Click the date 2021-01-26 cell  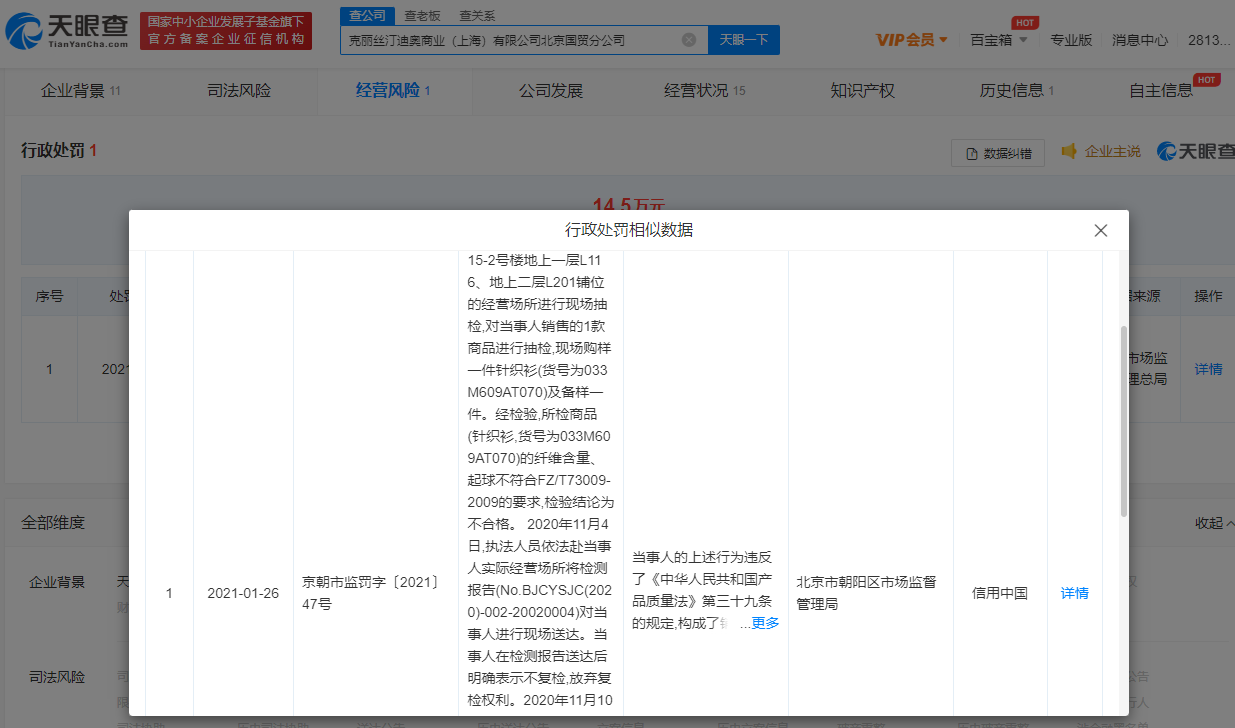(243, 593)
